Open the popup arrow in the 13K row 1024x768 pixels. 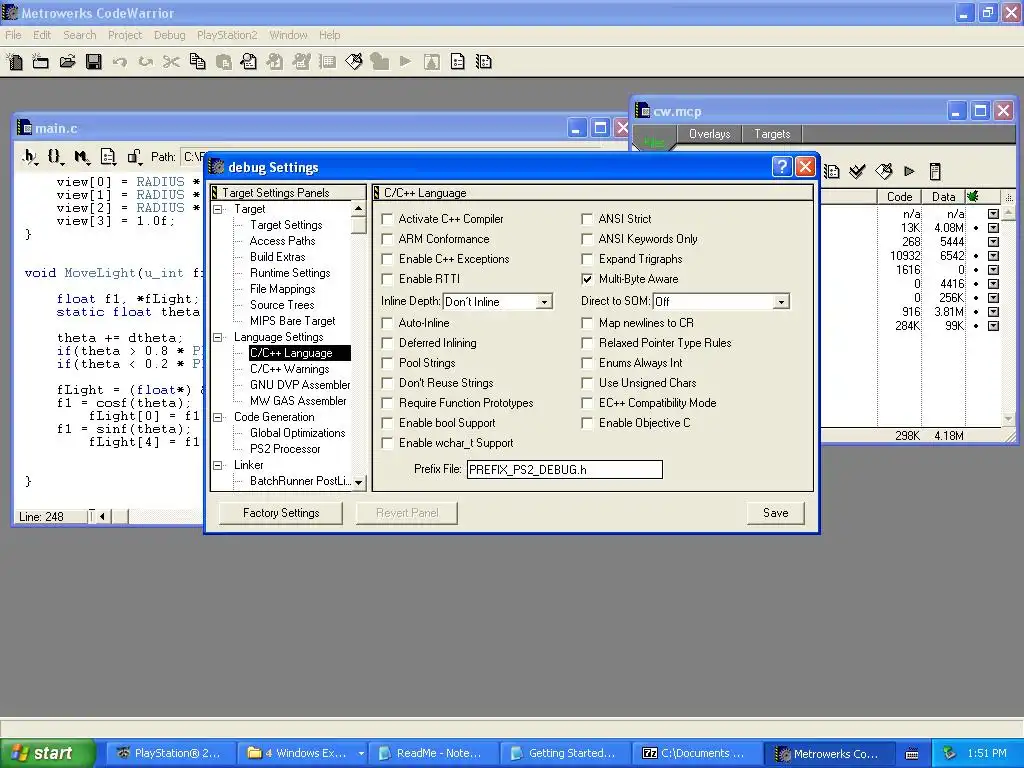point(993,228)
